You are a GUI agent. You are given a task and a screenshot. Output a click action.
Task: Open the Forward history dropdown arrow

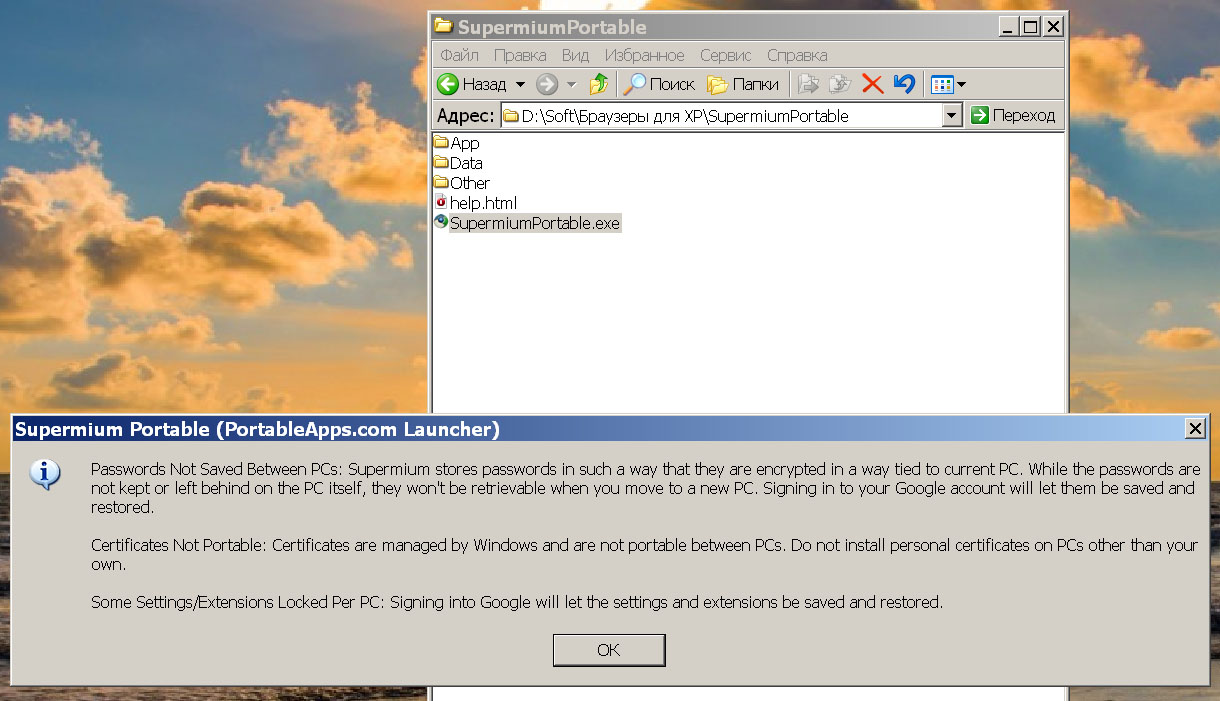click(x=572, y=85)
